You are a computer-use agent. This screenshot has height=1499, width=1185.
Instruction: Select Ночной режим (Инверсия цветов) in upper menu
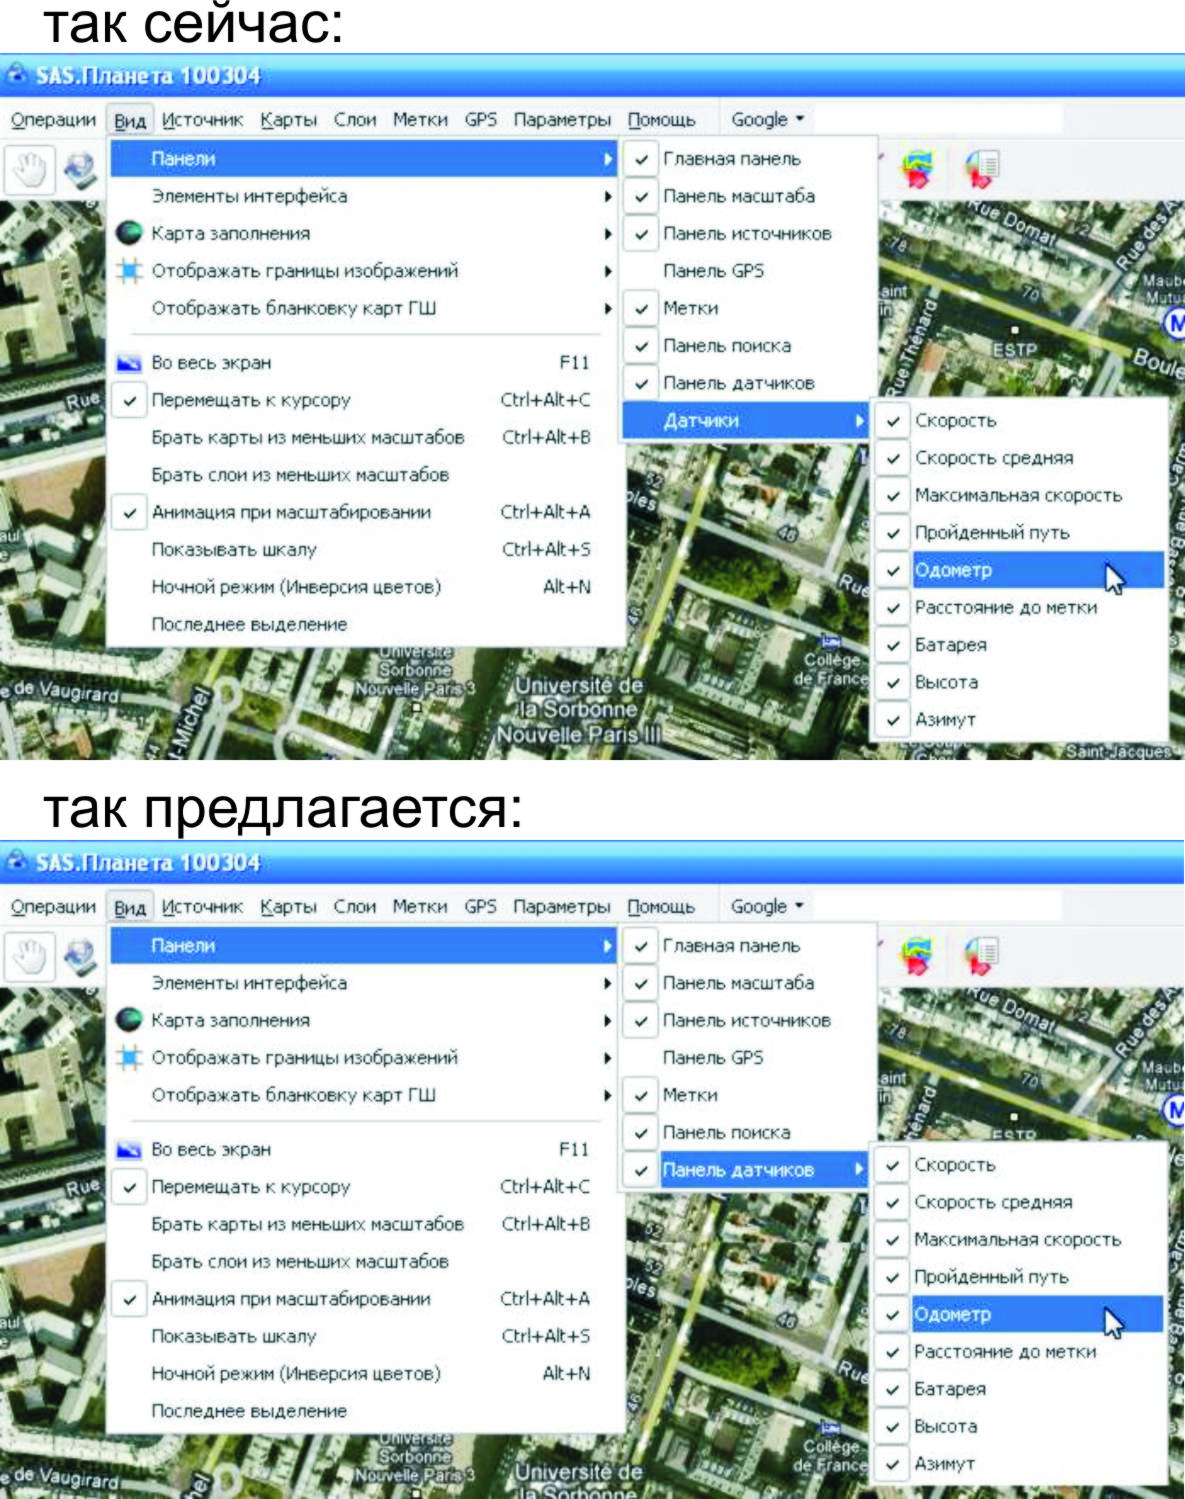coord(296,587)
